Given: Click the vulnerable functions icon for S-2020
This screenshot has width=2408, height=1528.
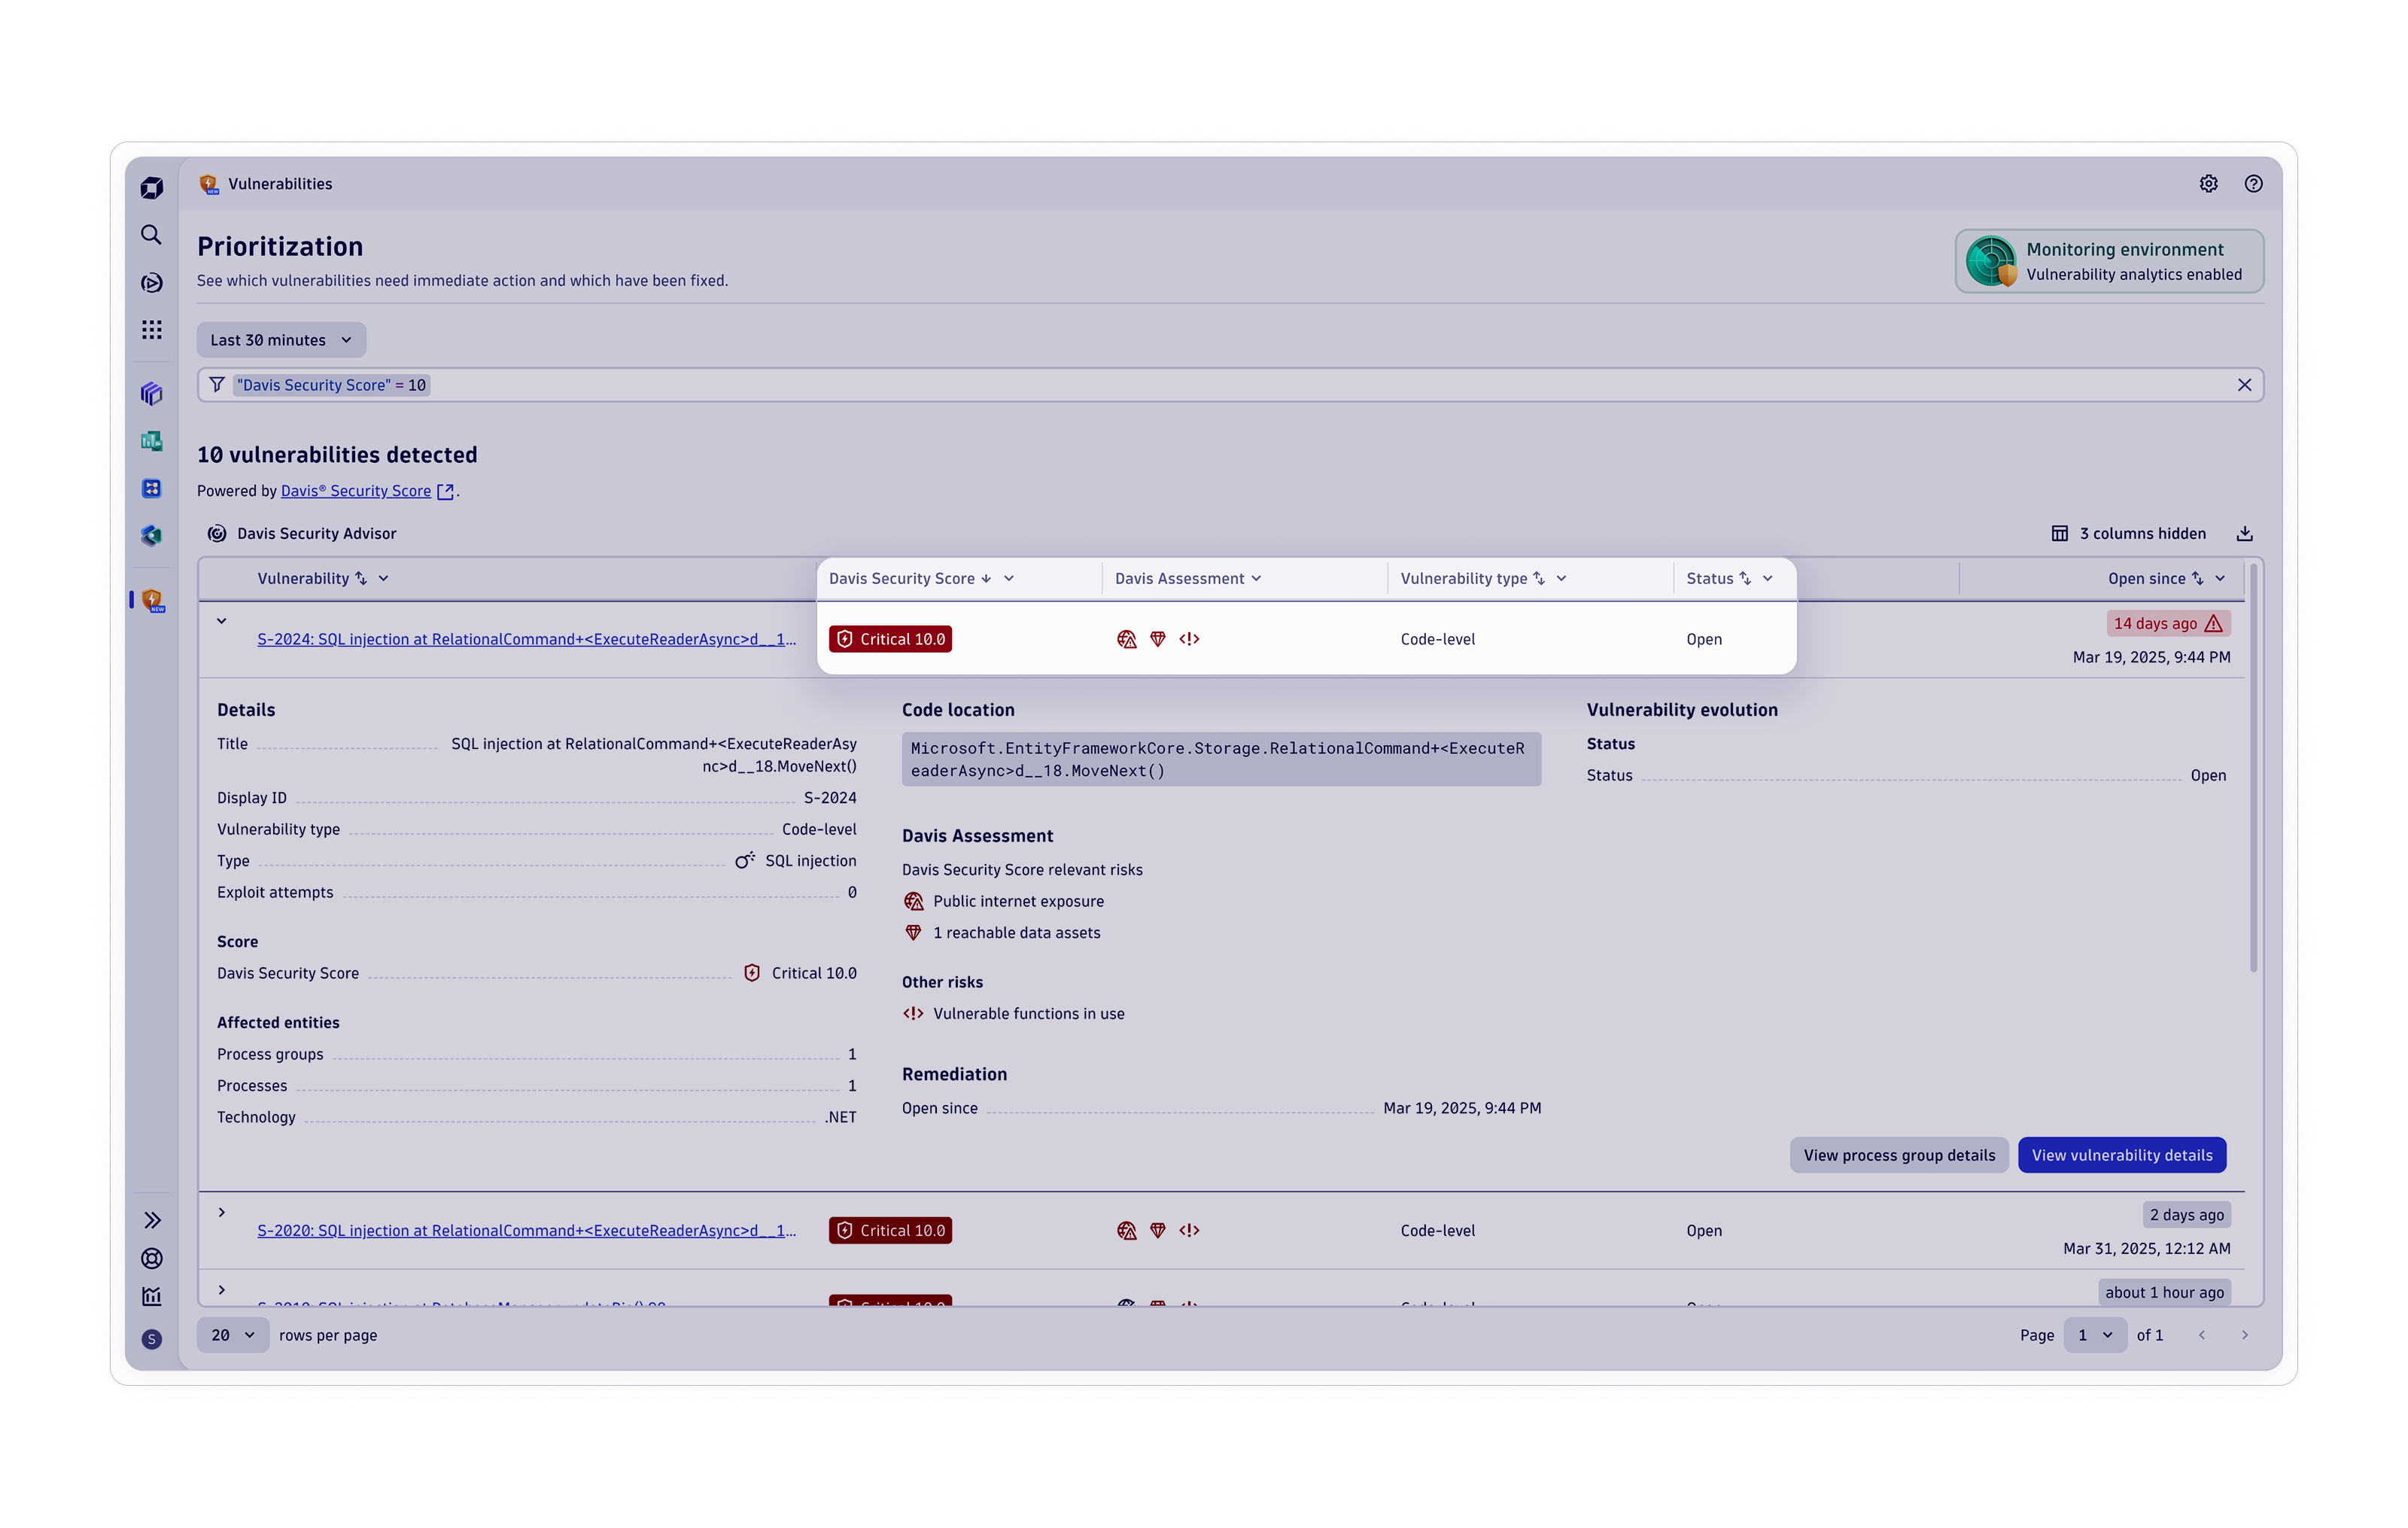Looking at the screenshot, I should [x=1189, y=1231].
